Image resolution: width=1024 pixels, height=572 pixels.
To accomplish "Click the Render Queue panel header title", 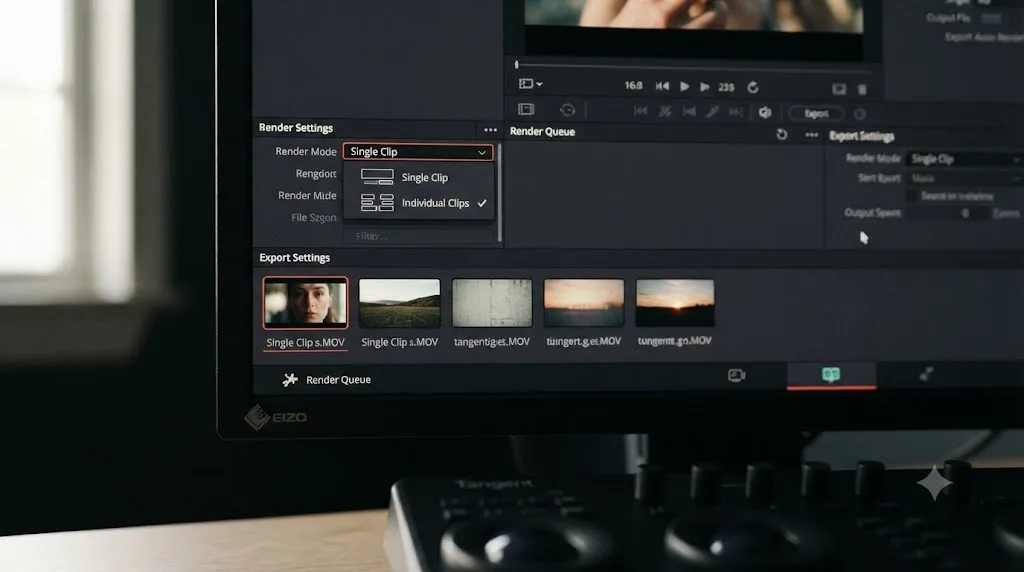I will click(x=542, y=131).
